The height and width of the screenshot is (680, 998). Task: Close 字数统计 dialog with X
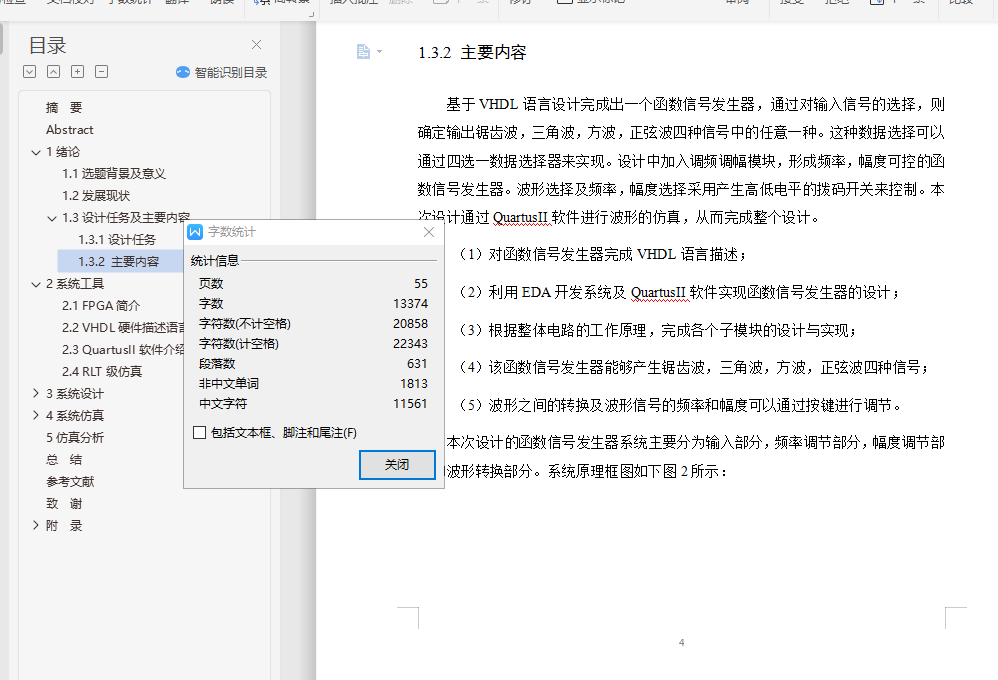coord(429,232)
